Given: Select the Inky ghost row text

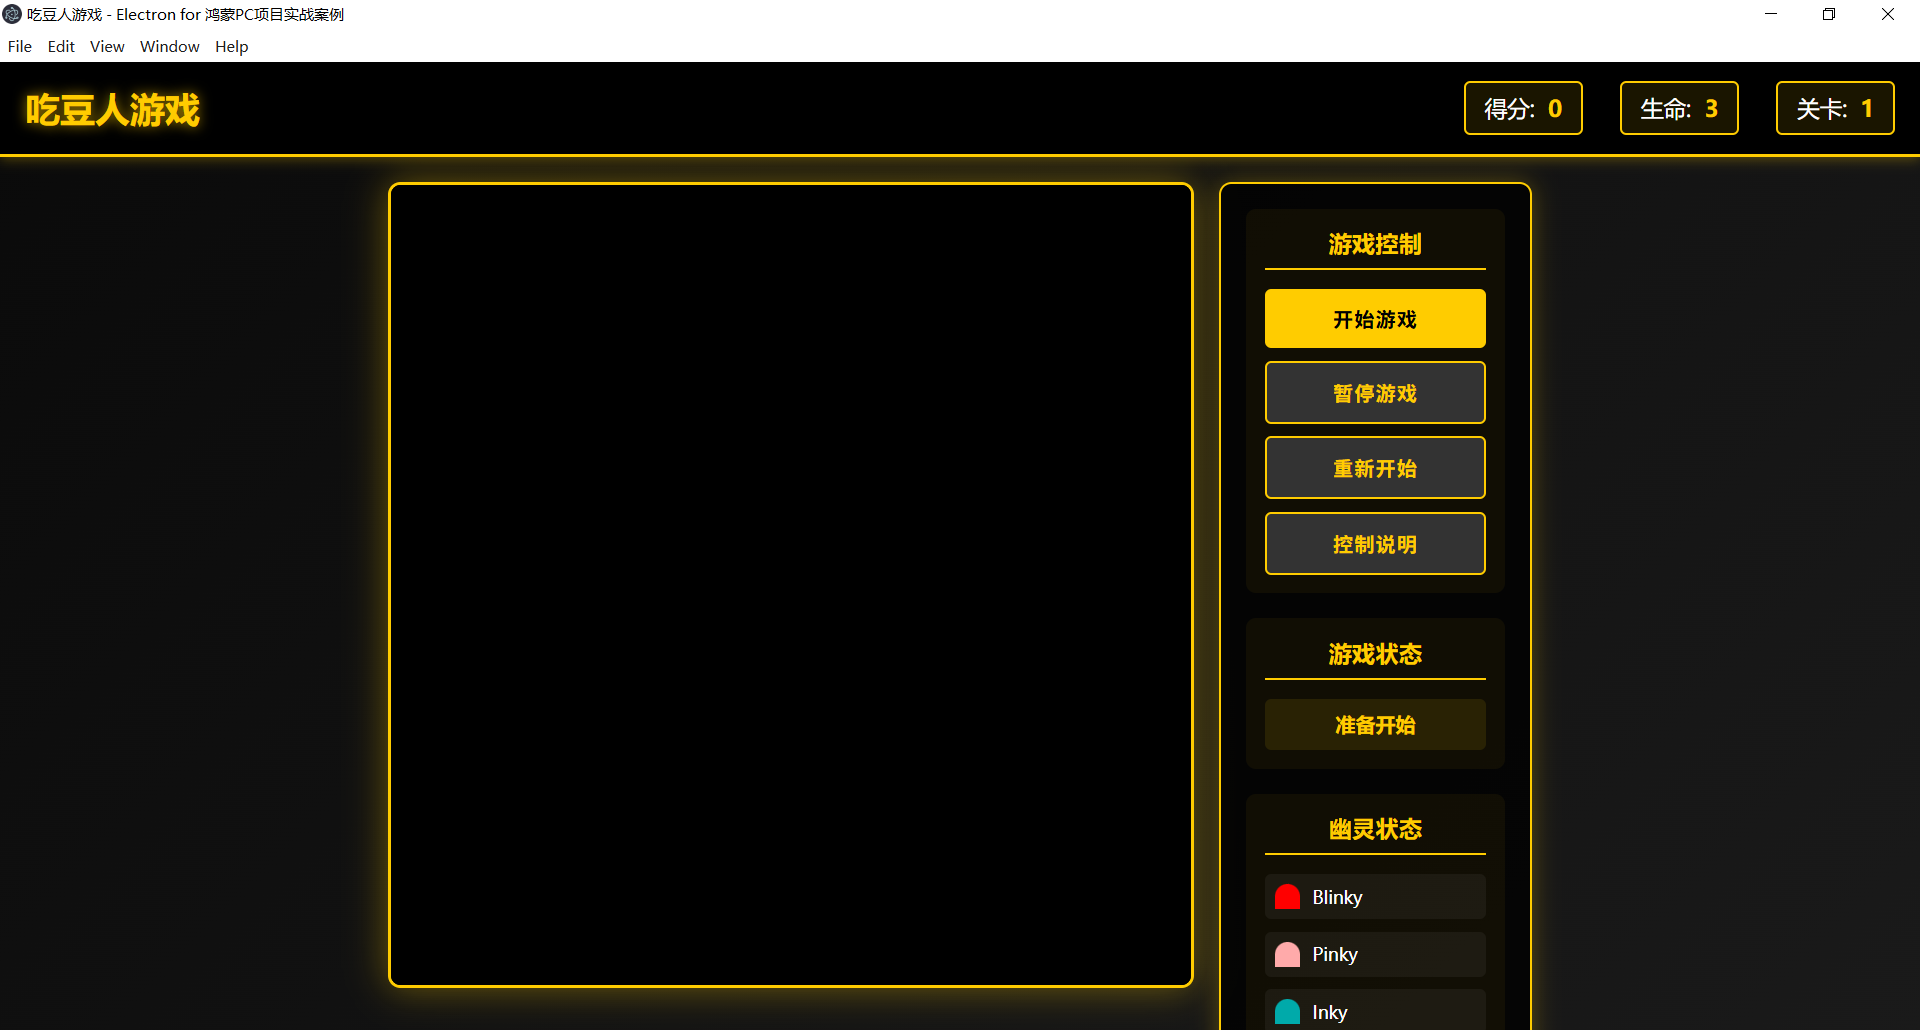Looking at the screenshot, I should [1330, 1012].
